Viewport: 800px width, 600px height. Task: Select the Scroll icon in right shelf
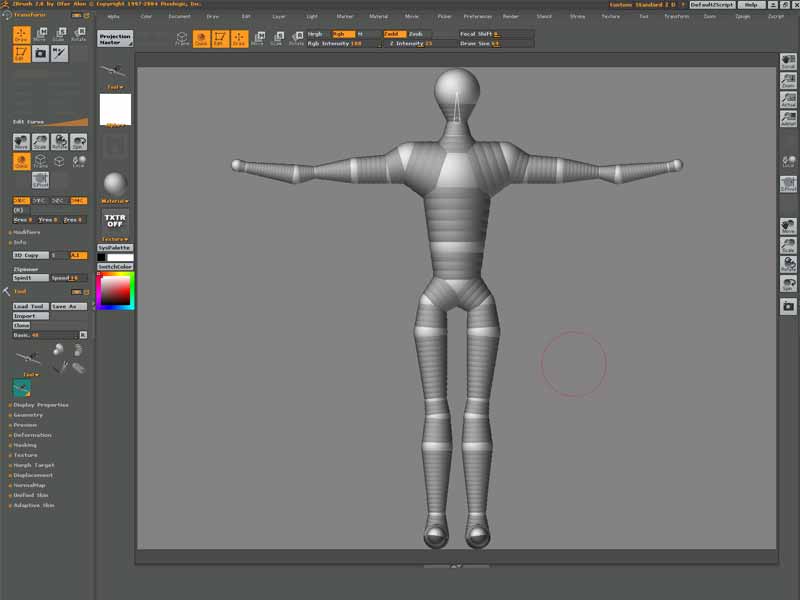point(788,62)
